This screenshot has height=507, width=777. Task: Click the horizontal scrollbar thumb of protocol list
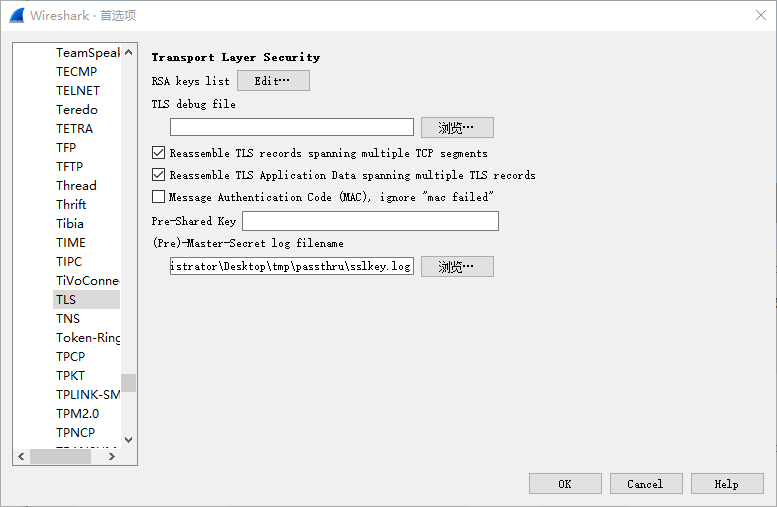60,456
